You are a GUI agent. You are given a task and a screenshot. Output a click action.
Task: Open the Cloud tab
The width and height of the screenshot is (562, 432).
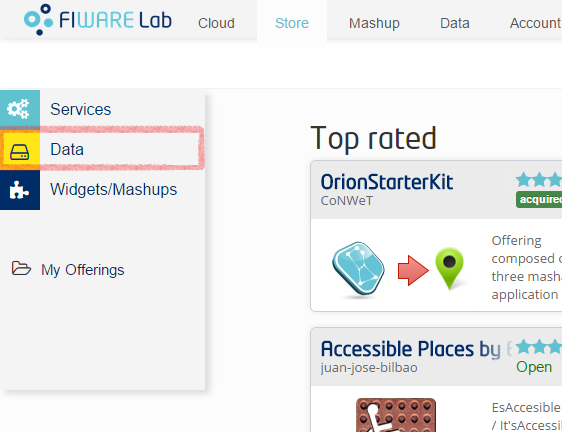(x=216, y=23)
